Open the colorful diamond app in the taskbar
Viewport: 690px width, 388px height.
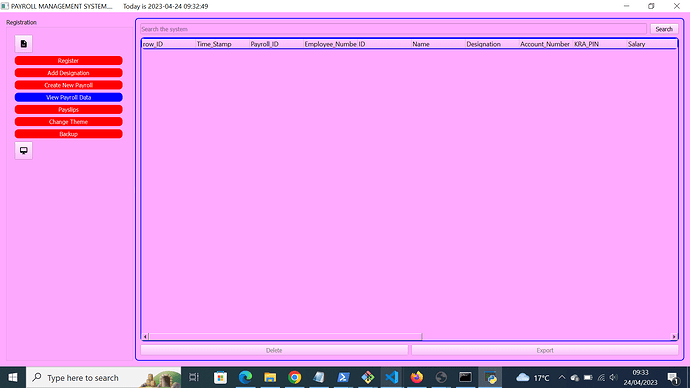point(368,377)
